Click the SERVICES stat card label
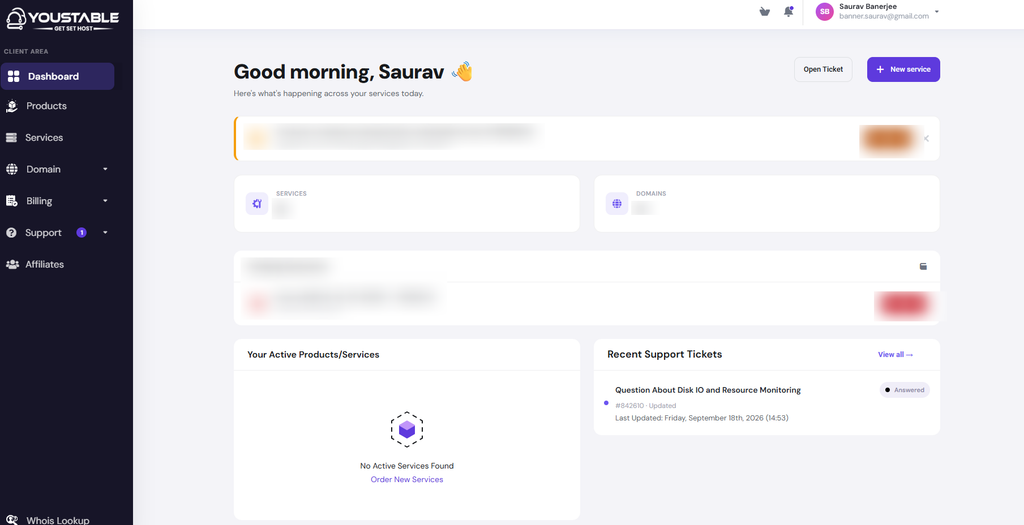The height and width of the screenshot is (525, 1024). coord(291,193)
